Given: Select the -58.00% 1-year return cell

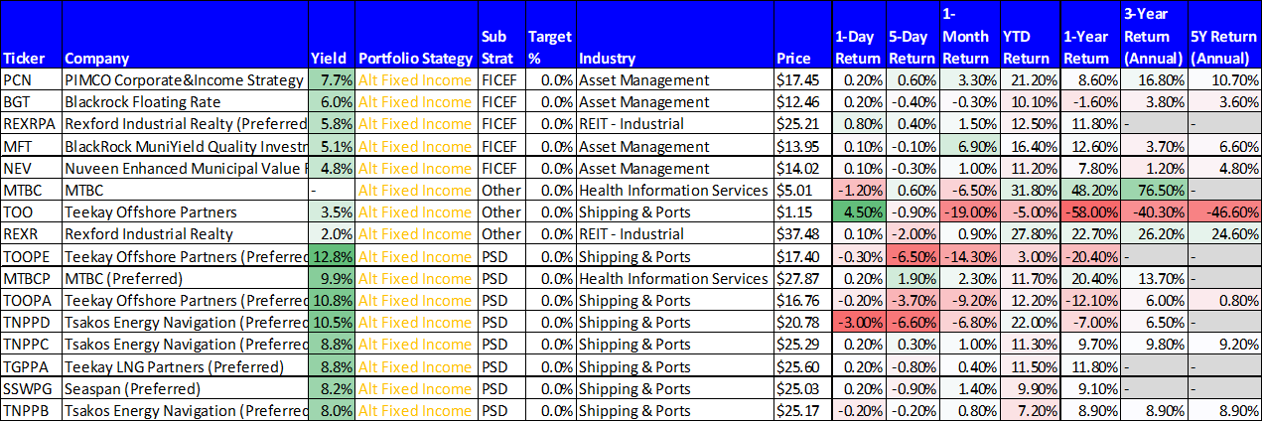Looking at the screenshot, I should [1088, 212].
